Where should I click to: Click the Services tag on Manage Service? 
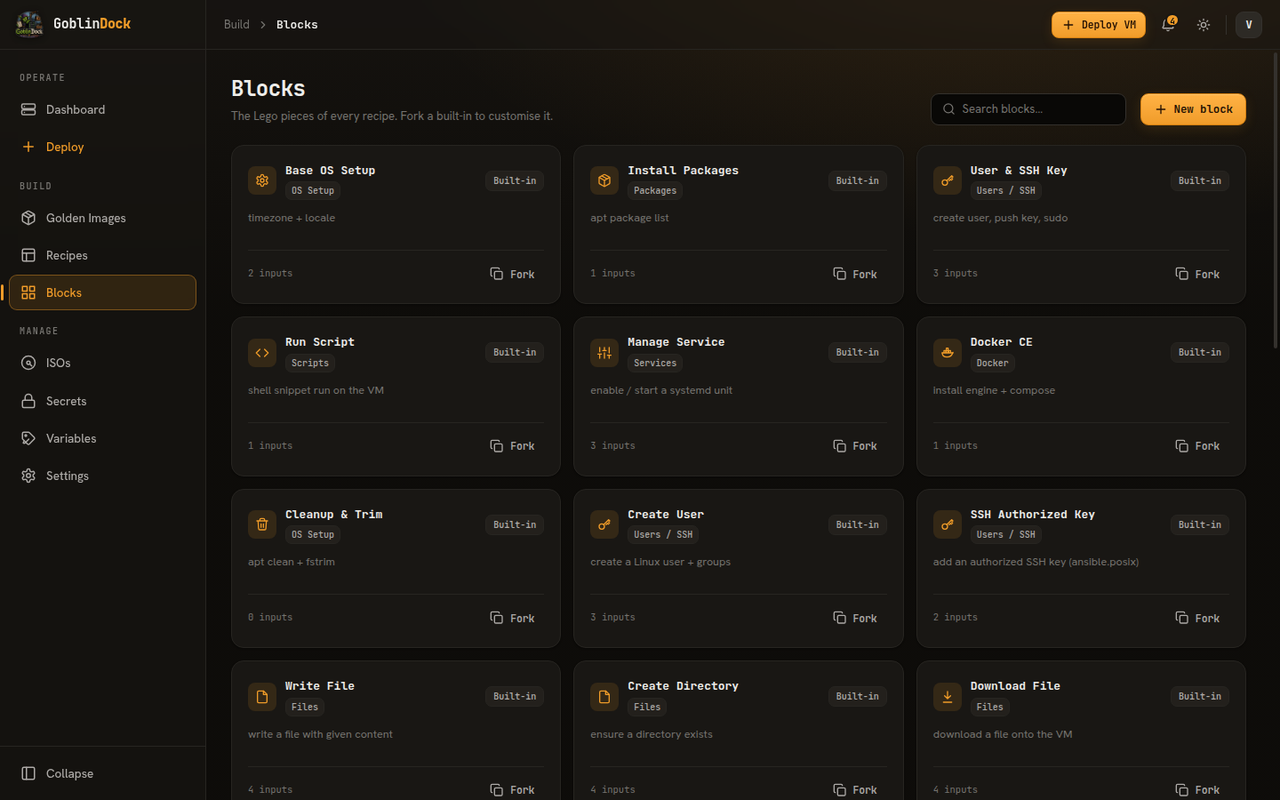[x=655, y=363]
